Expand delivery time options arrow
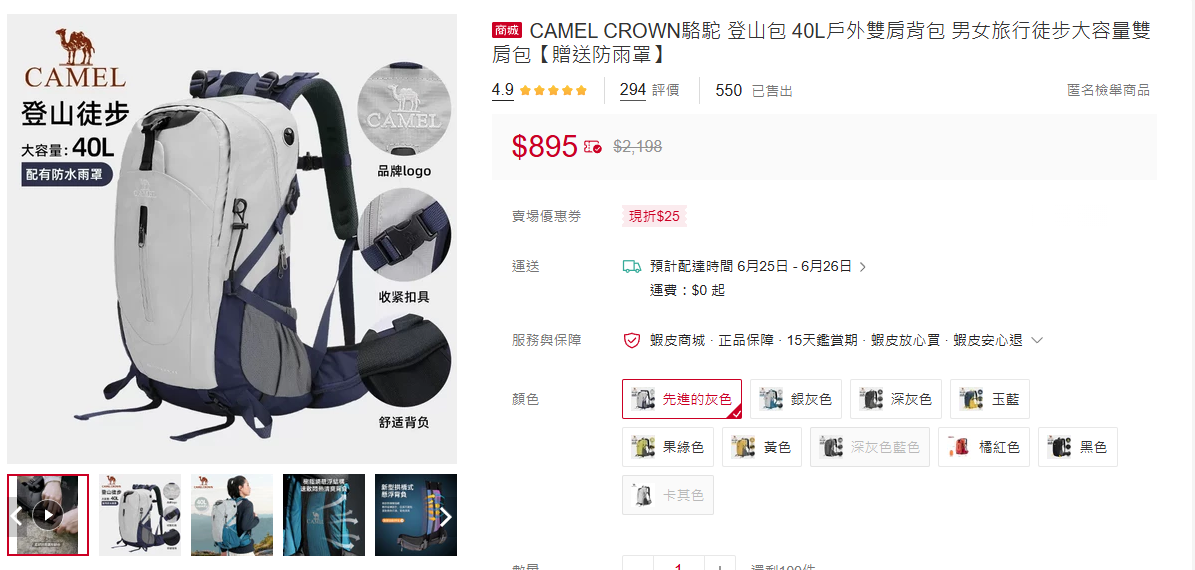Viewport: 1195px width, 570px height. click(863, 267)
